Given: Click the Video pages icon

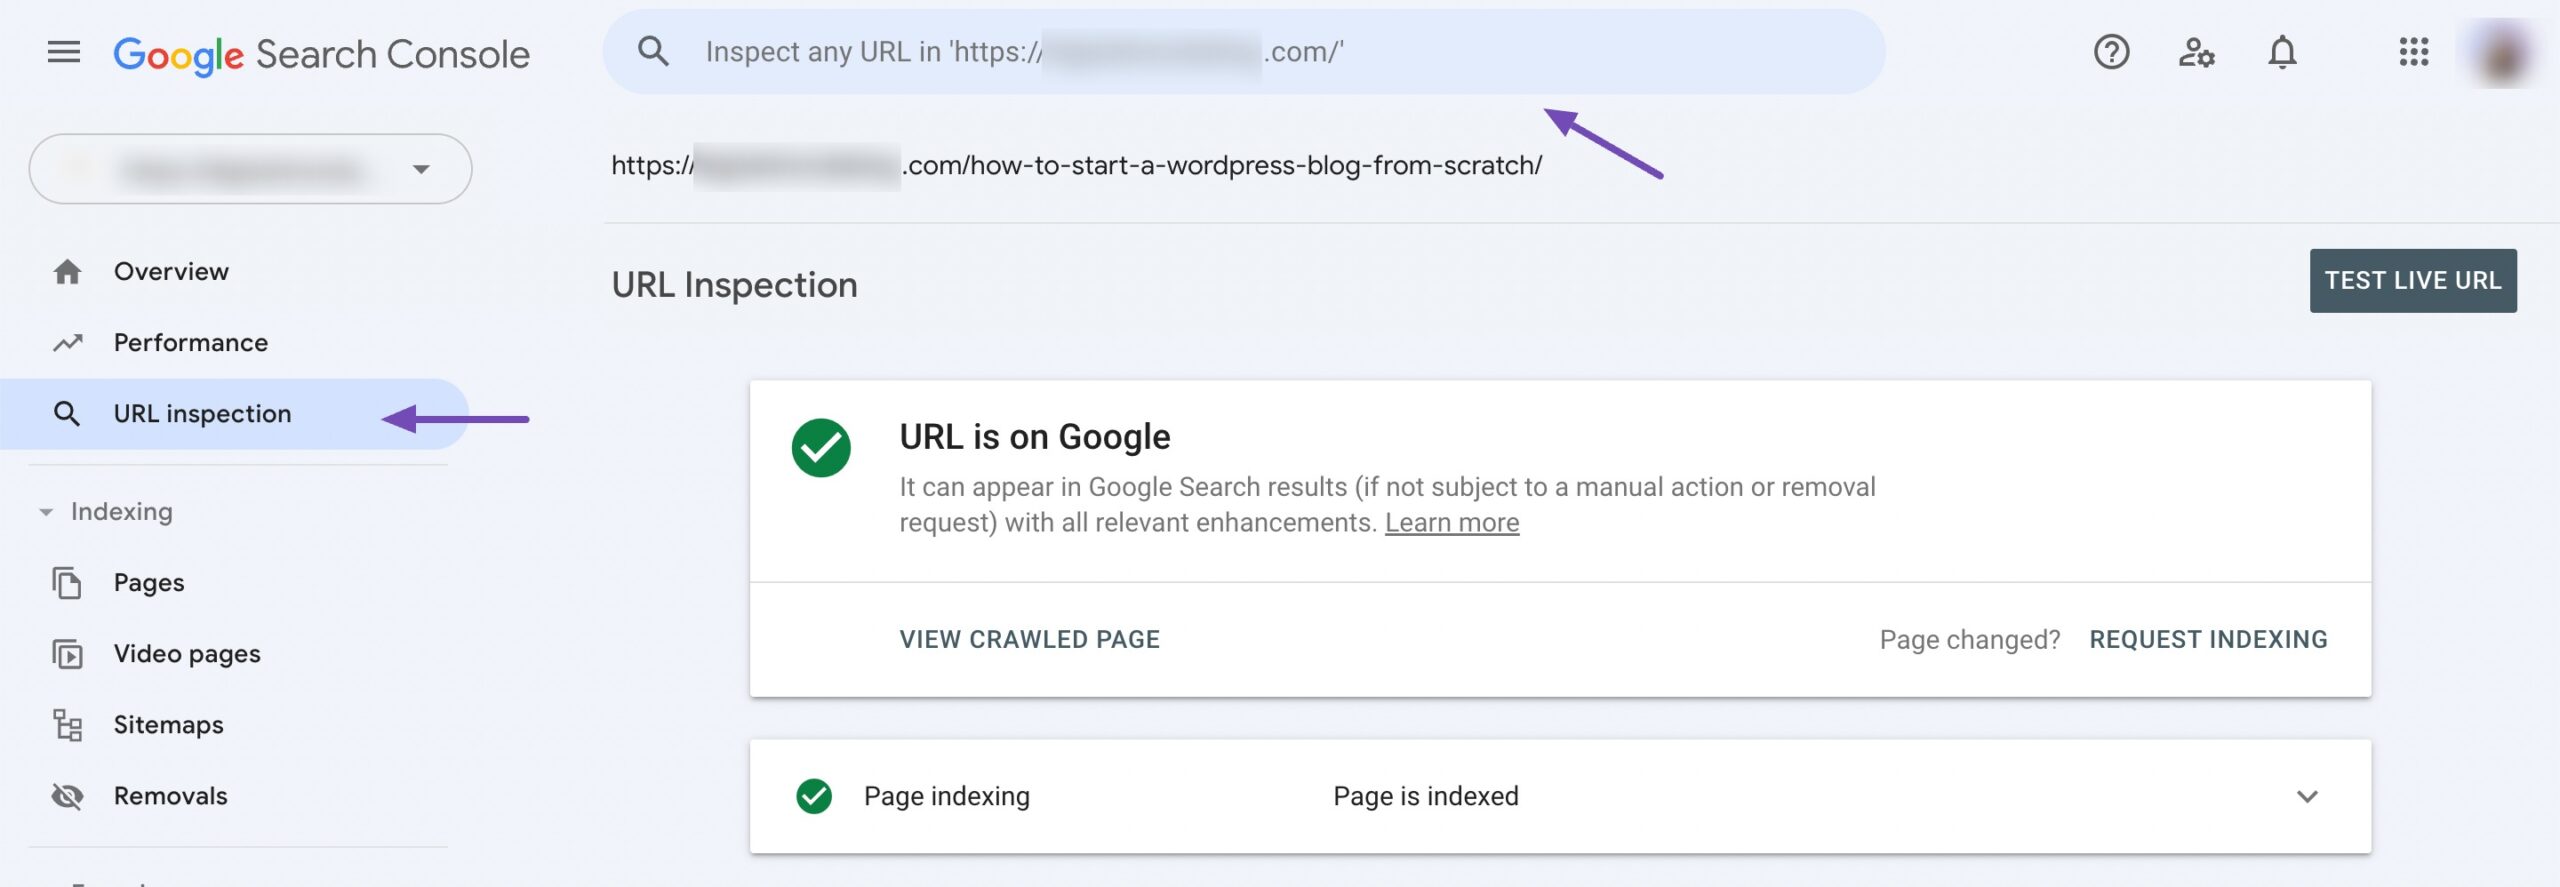Looking at the screenshot, I should (67, 654).
